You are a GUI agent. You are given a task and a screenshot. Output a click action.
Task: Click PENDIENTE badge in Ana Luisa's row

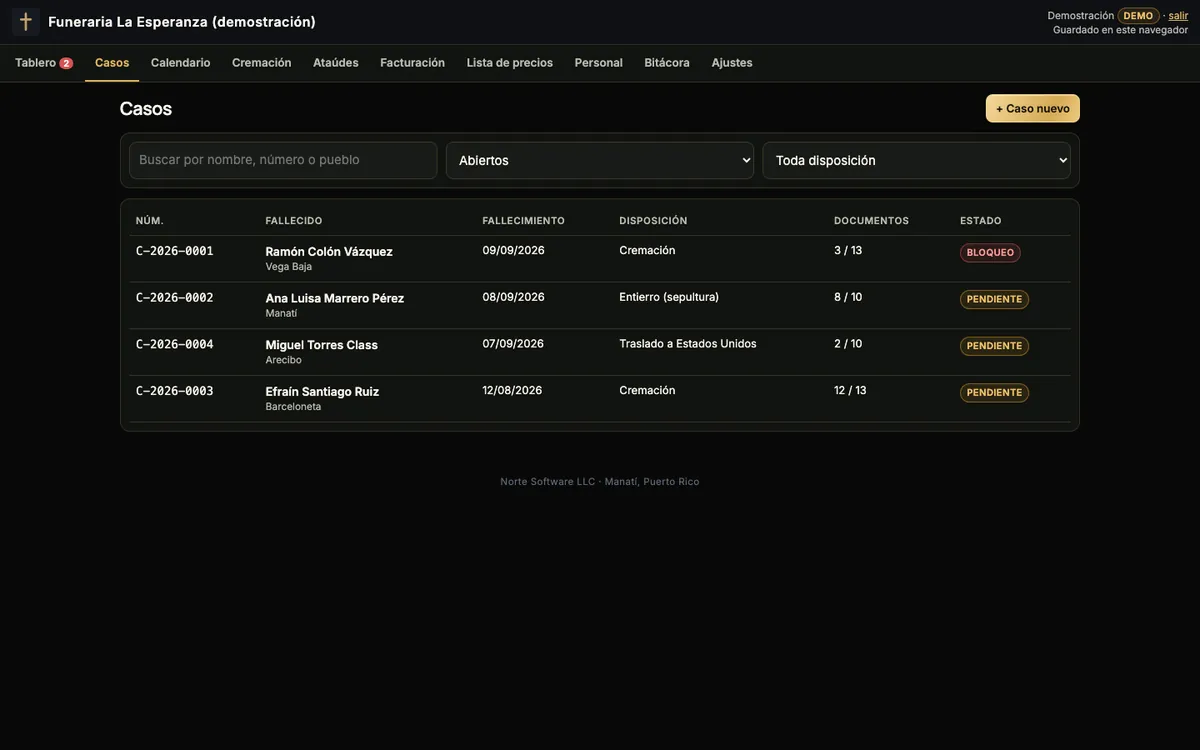pyautogui.click(x=994, y=299)
